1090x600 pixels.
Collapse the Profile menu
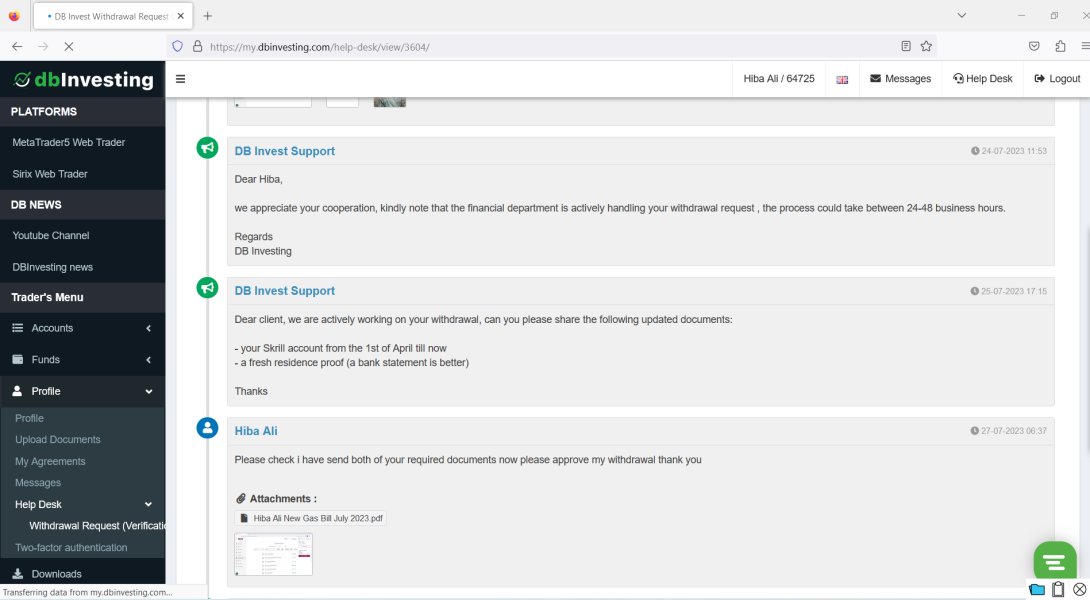(x=83, y=391)
